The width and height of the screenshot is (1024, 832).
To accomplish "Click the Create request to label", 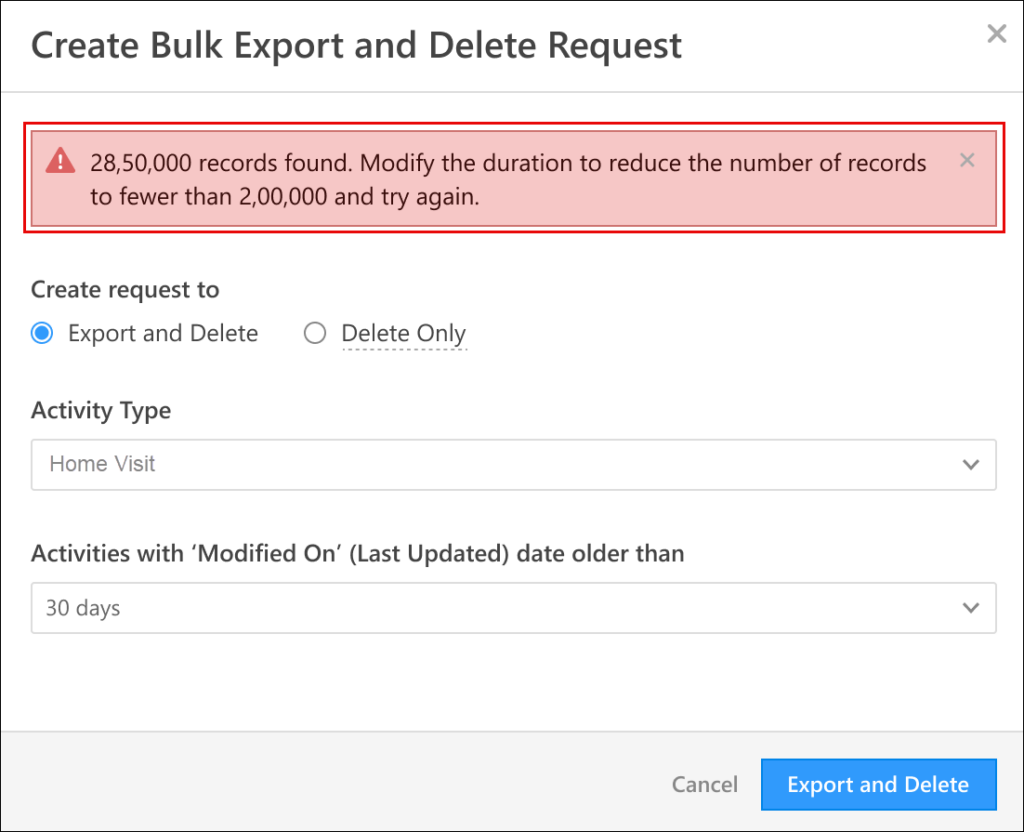I will (x=124, y=289).
